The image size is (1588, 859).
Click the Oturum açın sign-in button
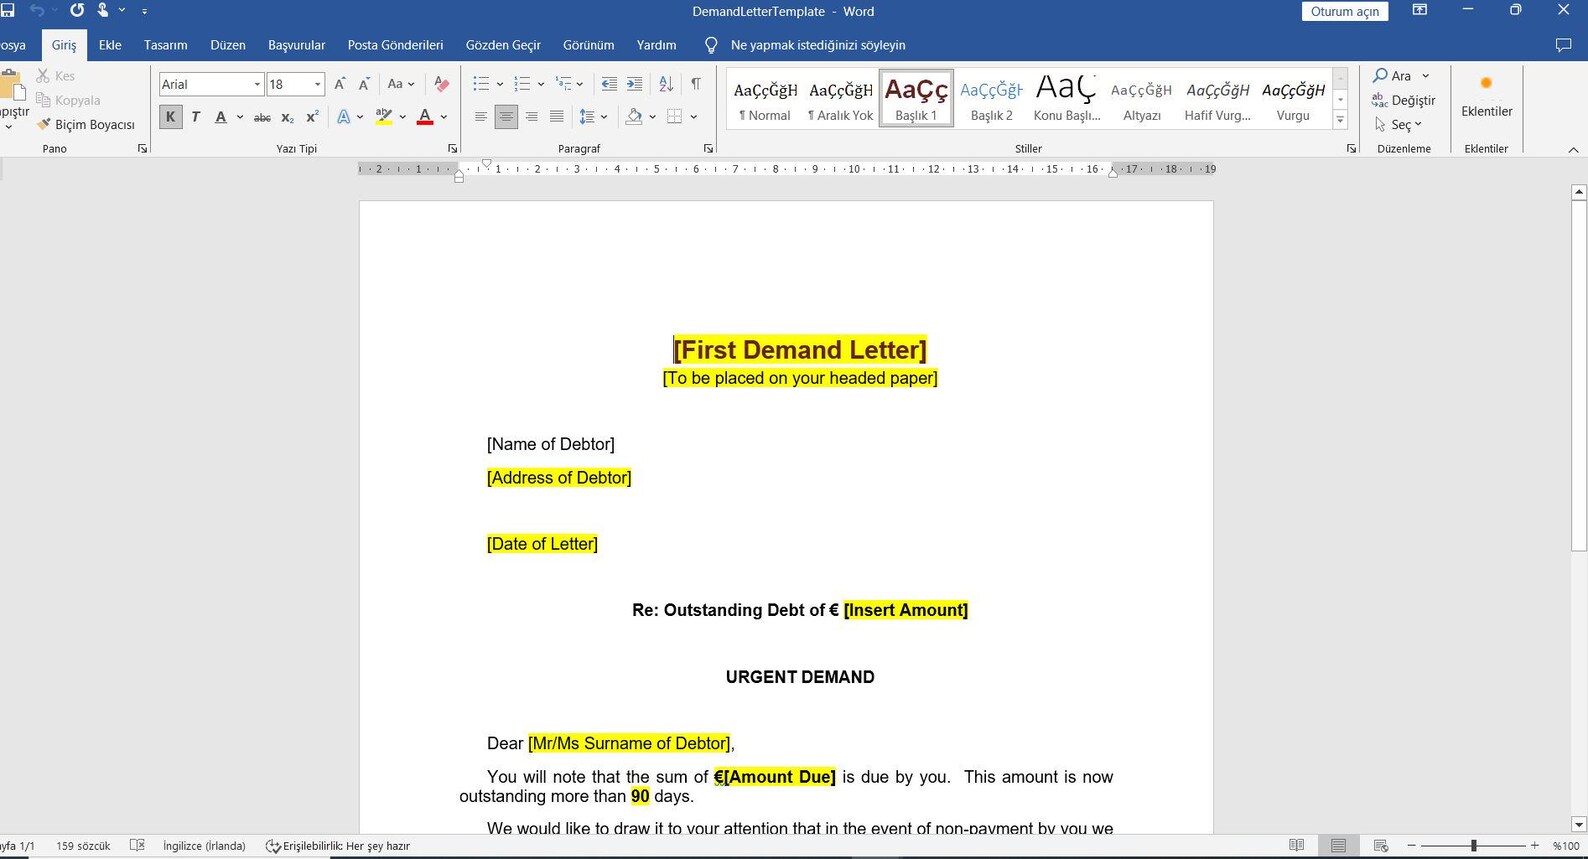pyautogui.click(x=1345, y=12)
